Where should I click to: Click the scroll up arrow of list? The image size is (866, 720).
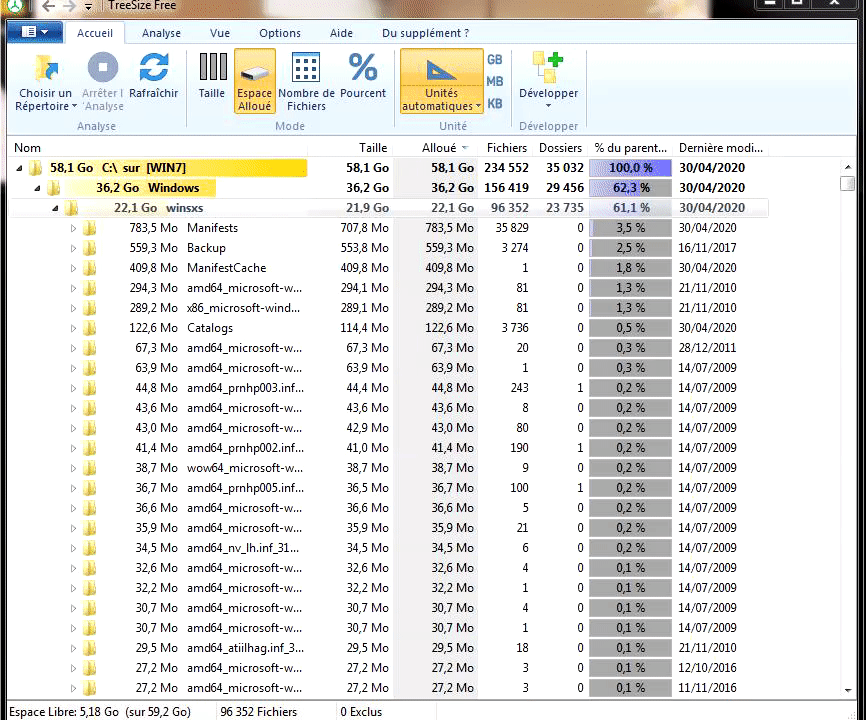click(848, 167)
